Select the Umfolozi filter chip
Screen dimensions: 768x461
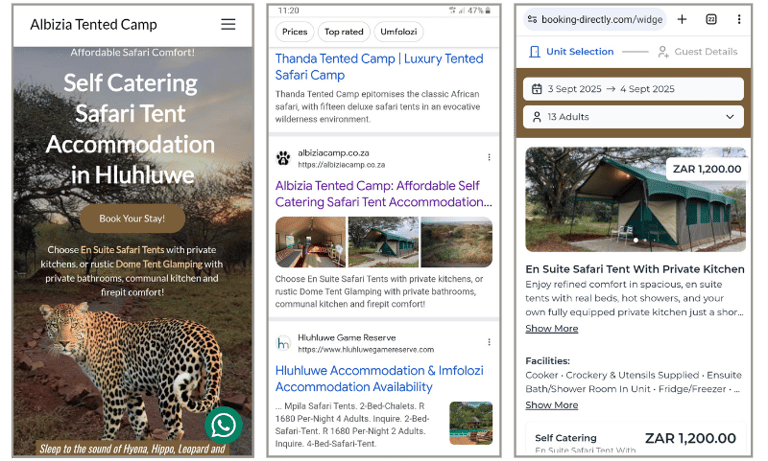click(399, 31)
